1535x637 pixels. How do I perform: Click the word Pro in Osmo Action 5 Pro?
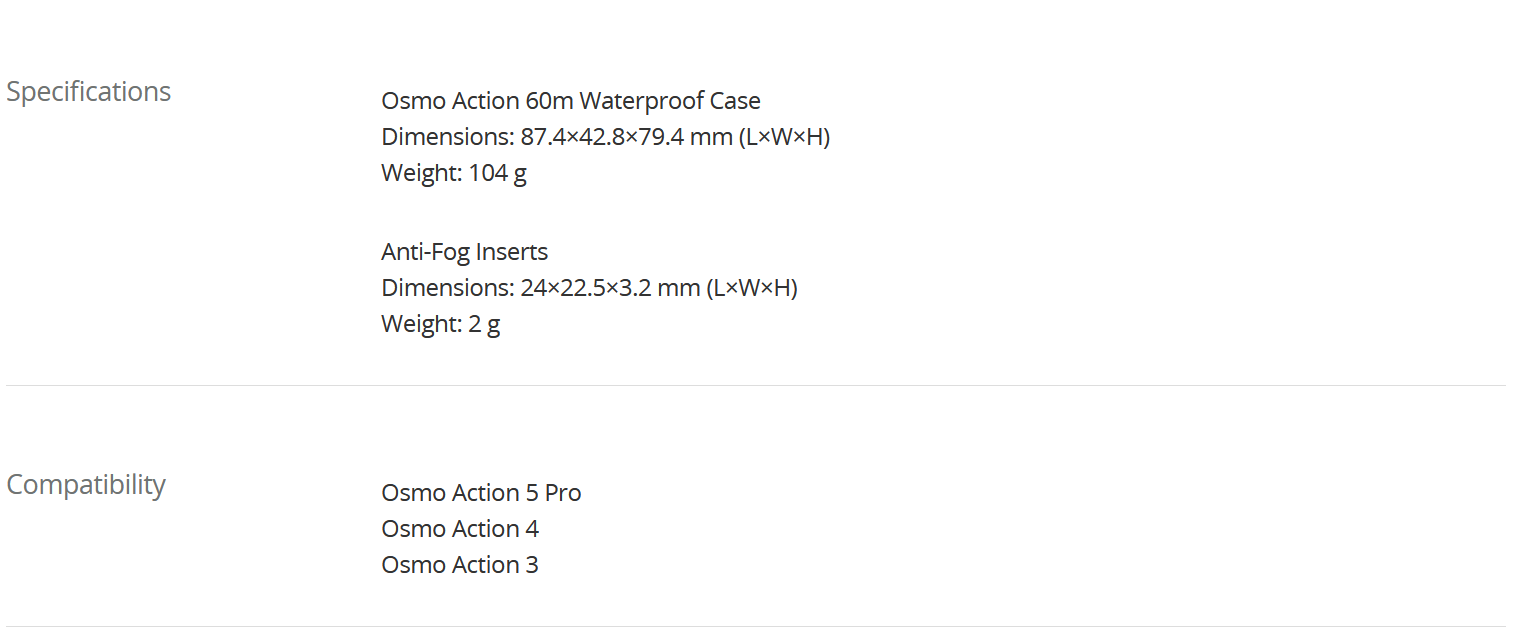(x=563, y=493)
